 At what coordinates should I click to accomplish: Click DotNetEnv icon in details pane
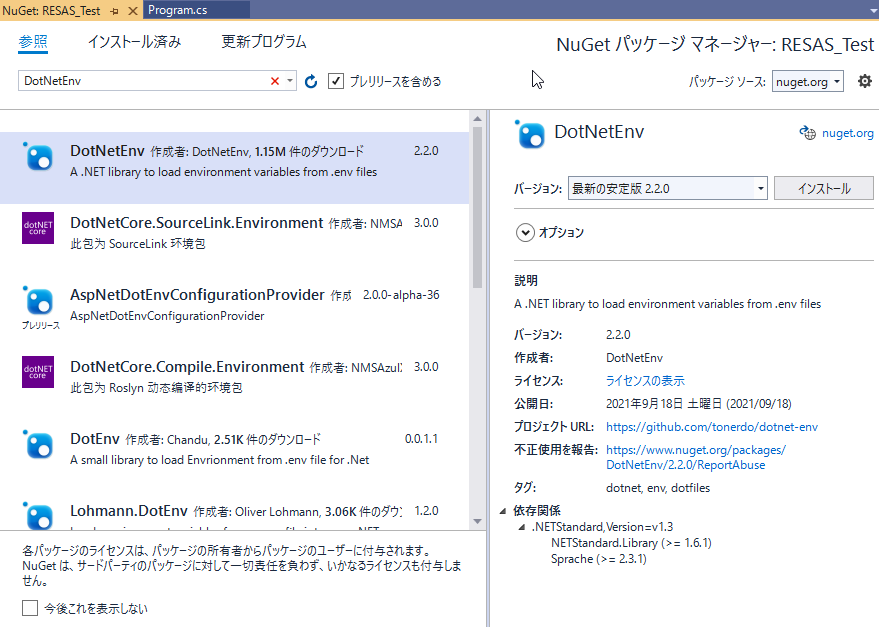[530, 134]
